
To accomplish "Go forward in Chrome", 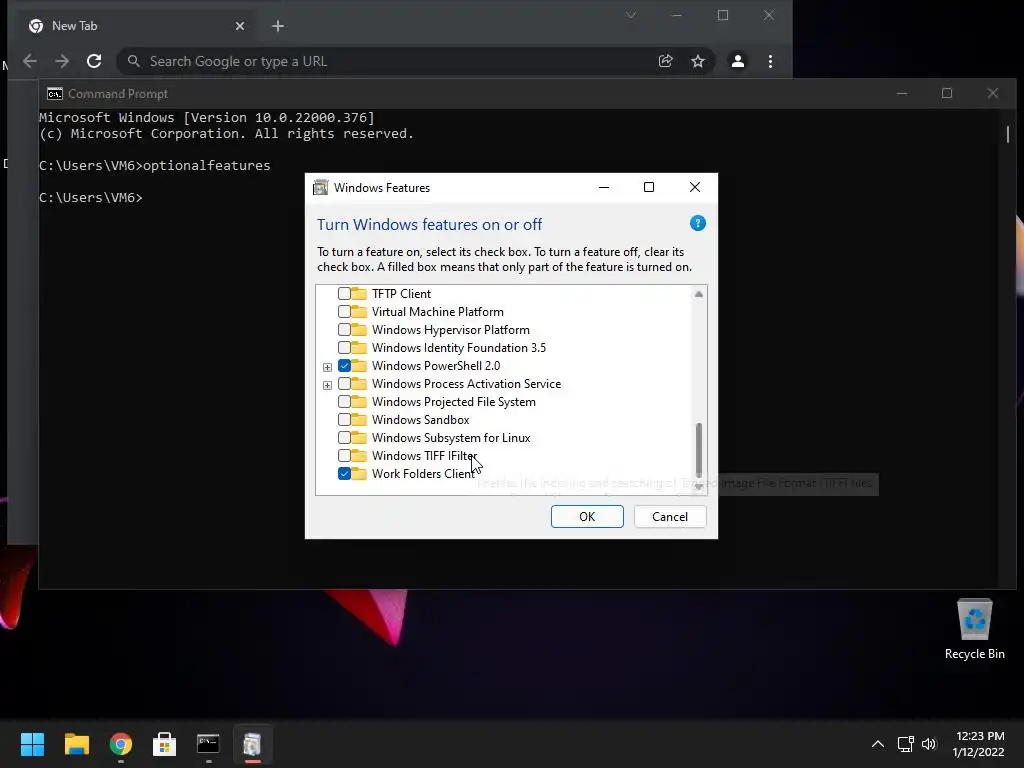I will [62, 61].
